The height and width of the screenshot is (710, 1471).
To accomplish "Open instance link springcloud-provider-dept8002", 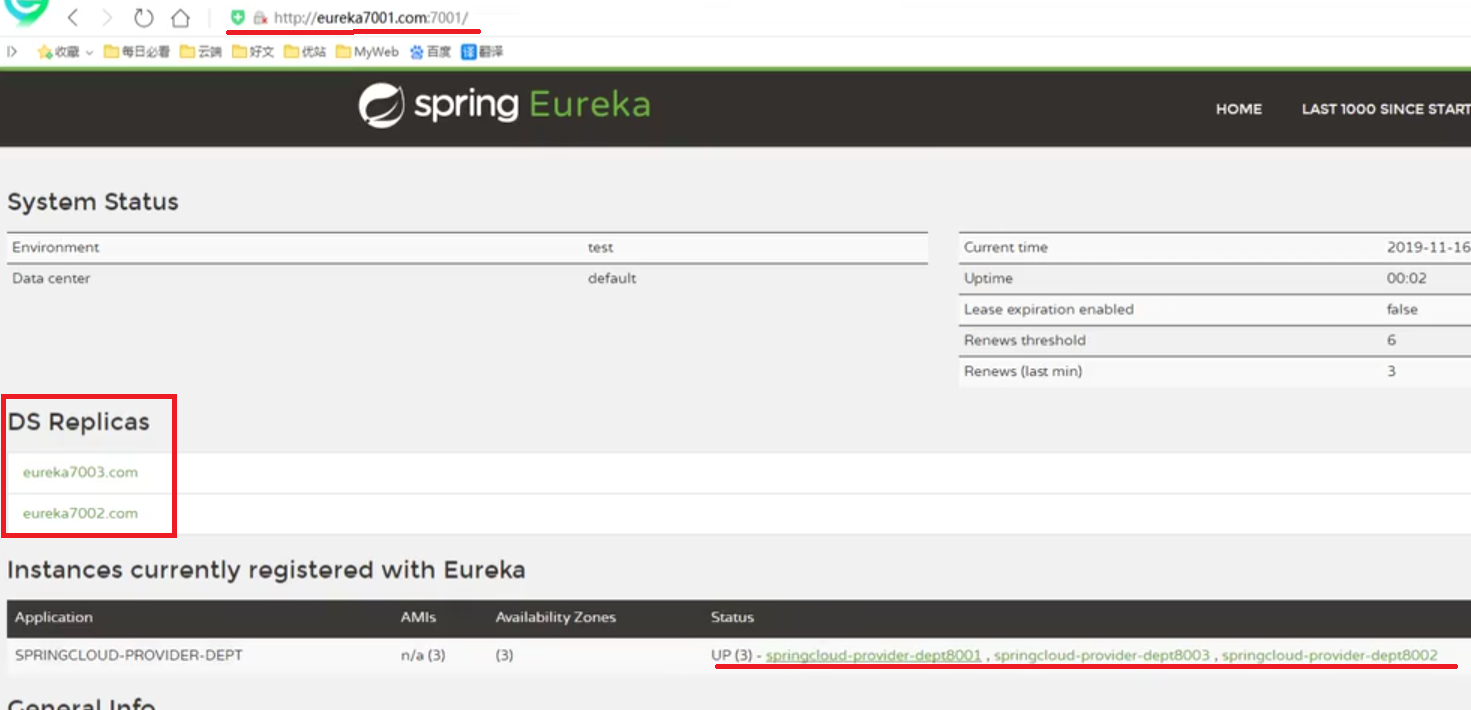I will tap(1330, 655).
